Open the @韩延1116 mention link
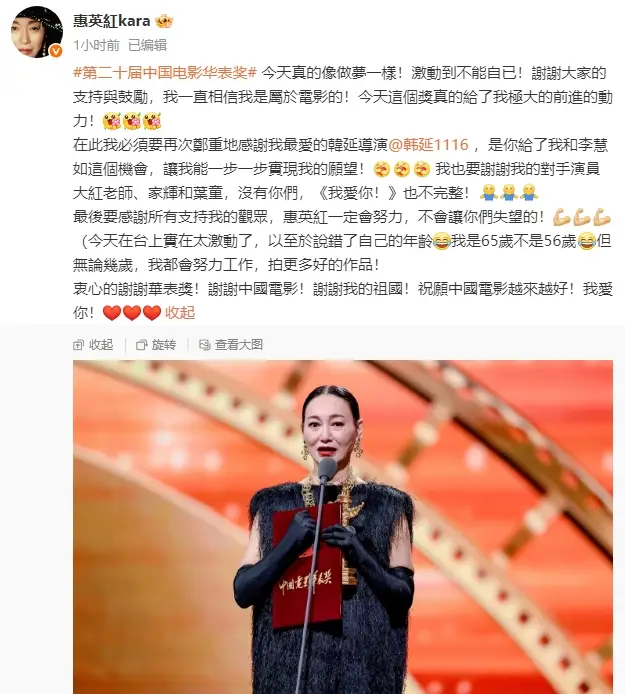Viewport: 625px width, 694px height. (x=428, y=145)
